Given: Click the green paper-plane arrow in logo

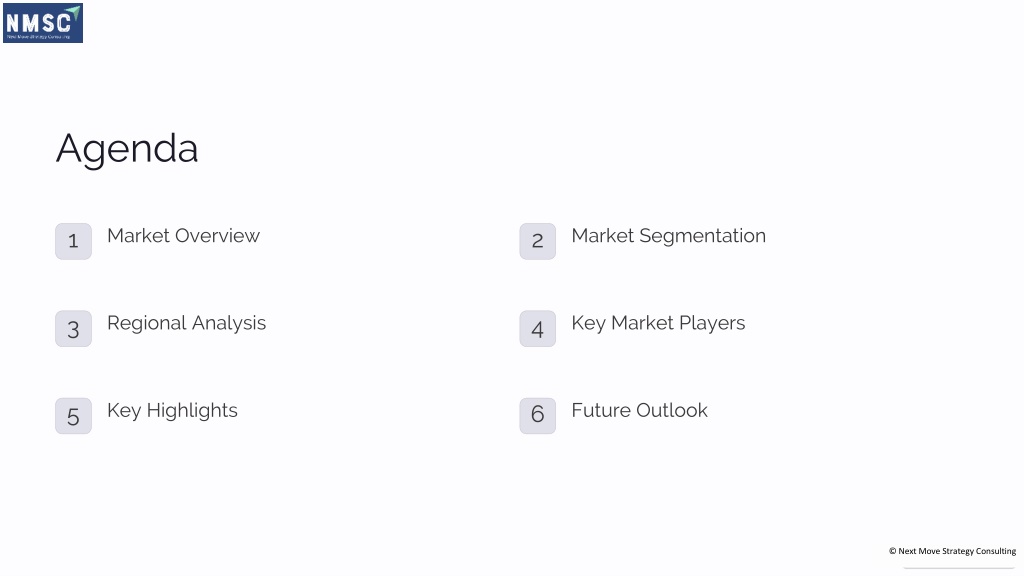Looking at the screenshot, I should pyautogui.click(x=74, y=12).
